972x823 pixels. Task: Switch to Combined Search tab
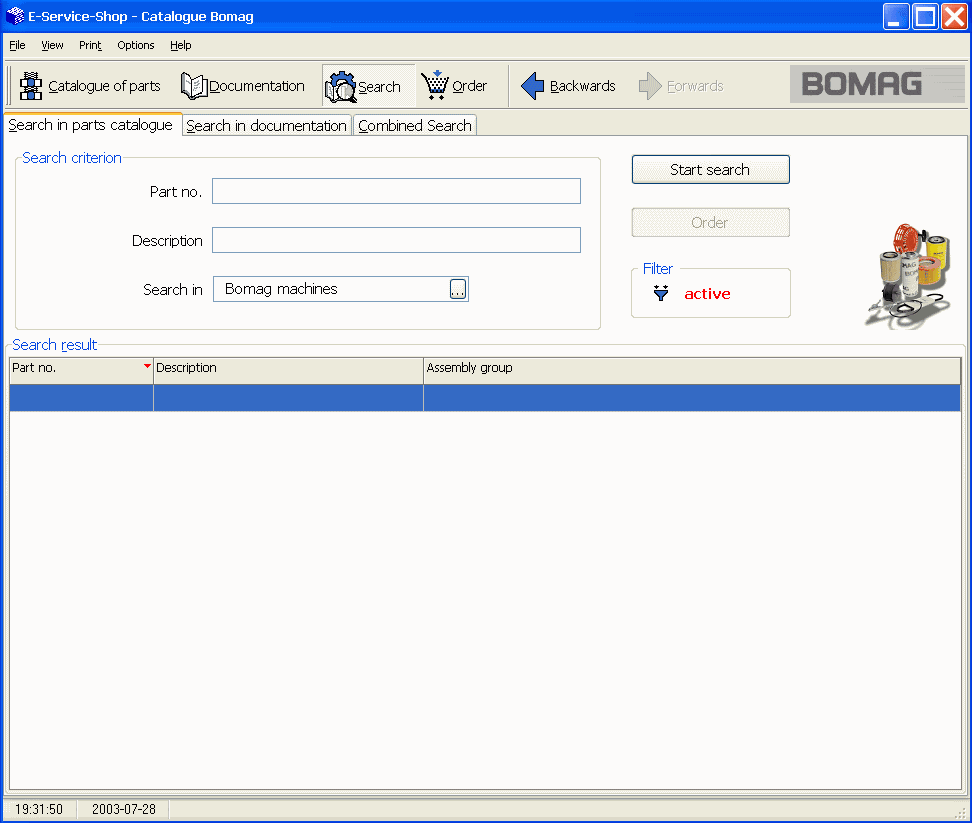pyautogui.click(x=415, y=125)
